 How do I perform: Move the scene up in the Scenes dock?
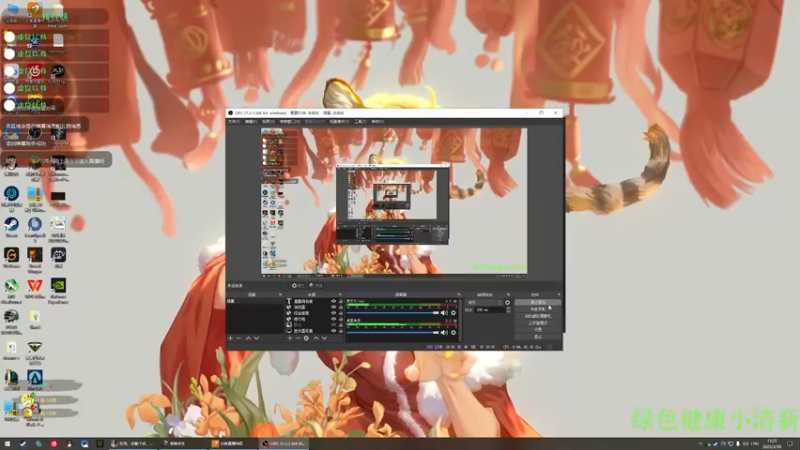tap(248, 338)
